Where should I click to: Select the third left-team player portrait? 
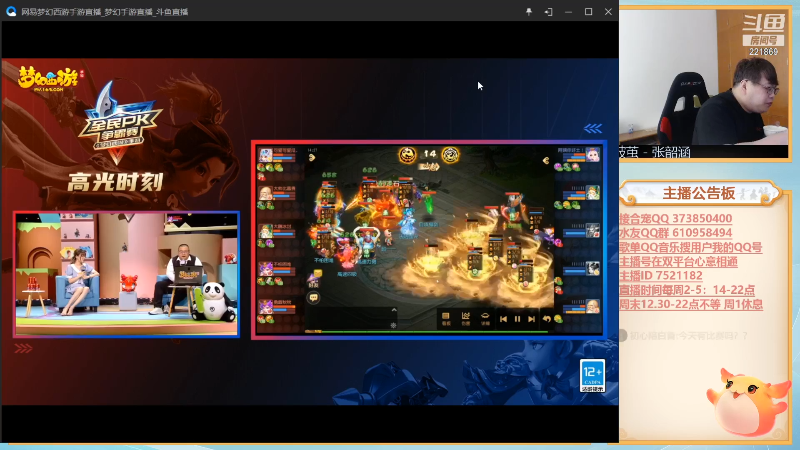coord(265,231)
